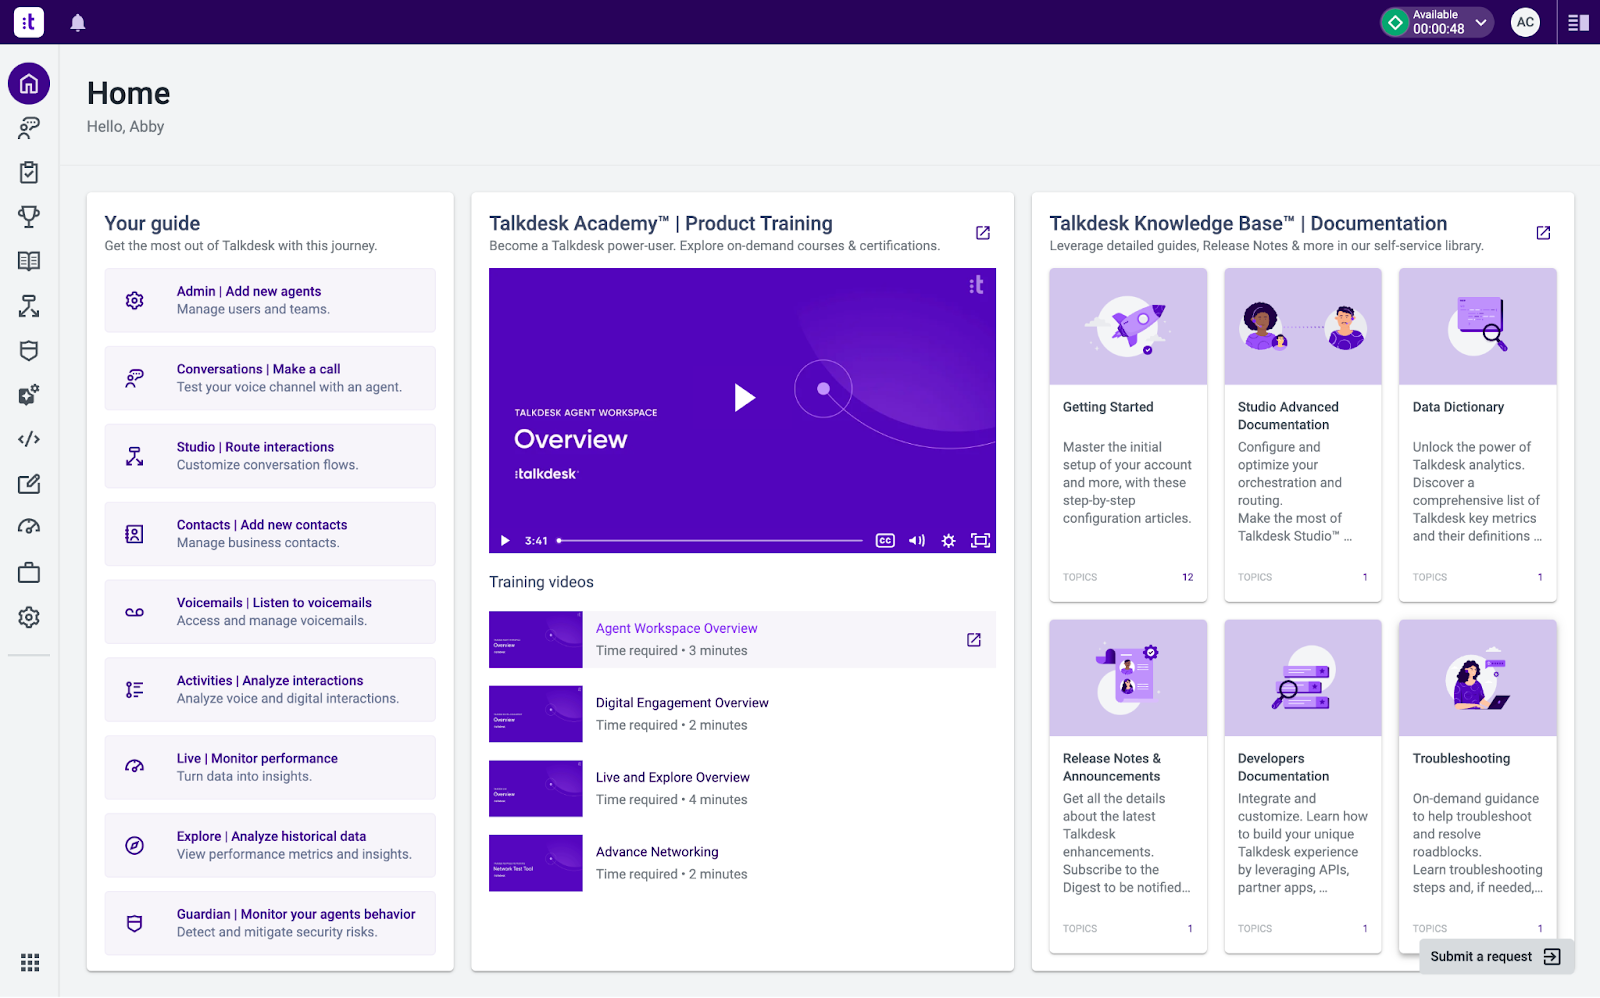The height and width of the screenshot is (998, 1600).
Task: Open Talkdesk Academy in new window icon
Action: 983,233
